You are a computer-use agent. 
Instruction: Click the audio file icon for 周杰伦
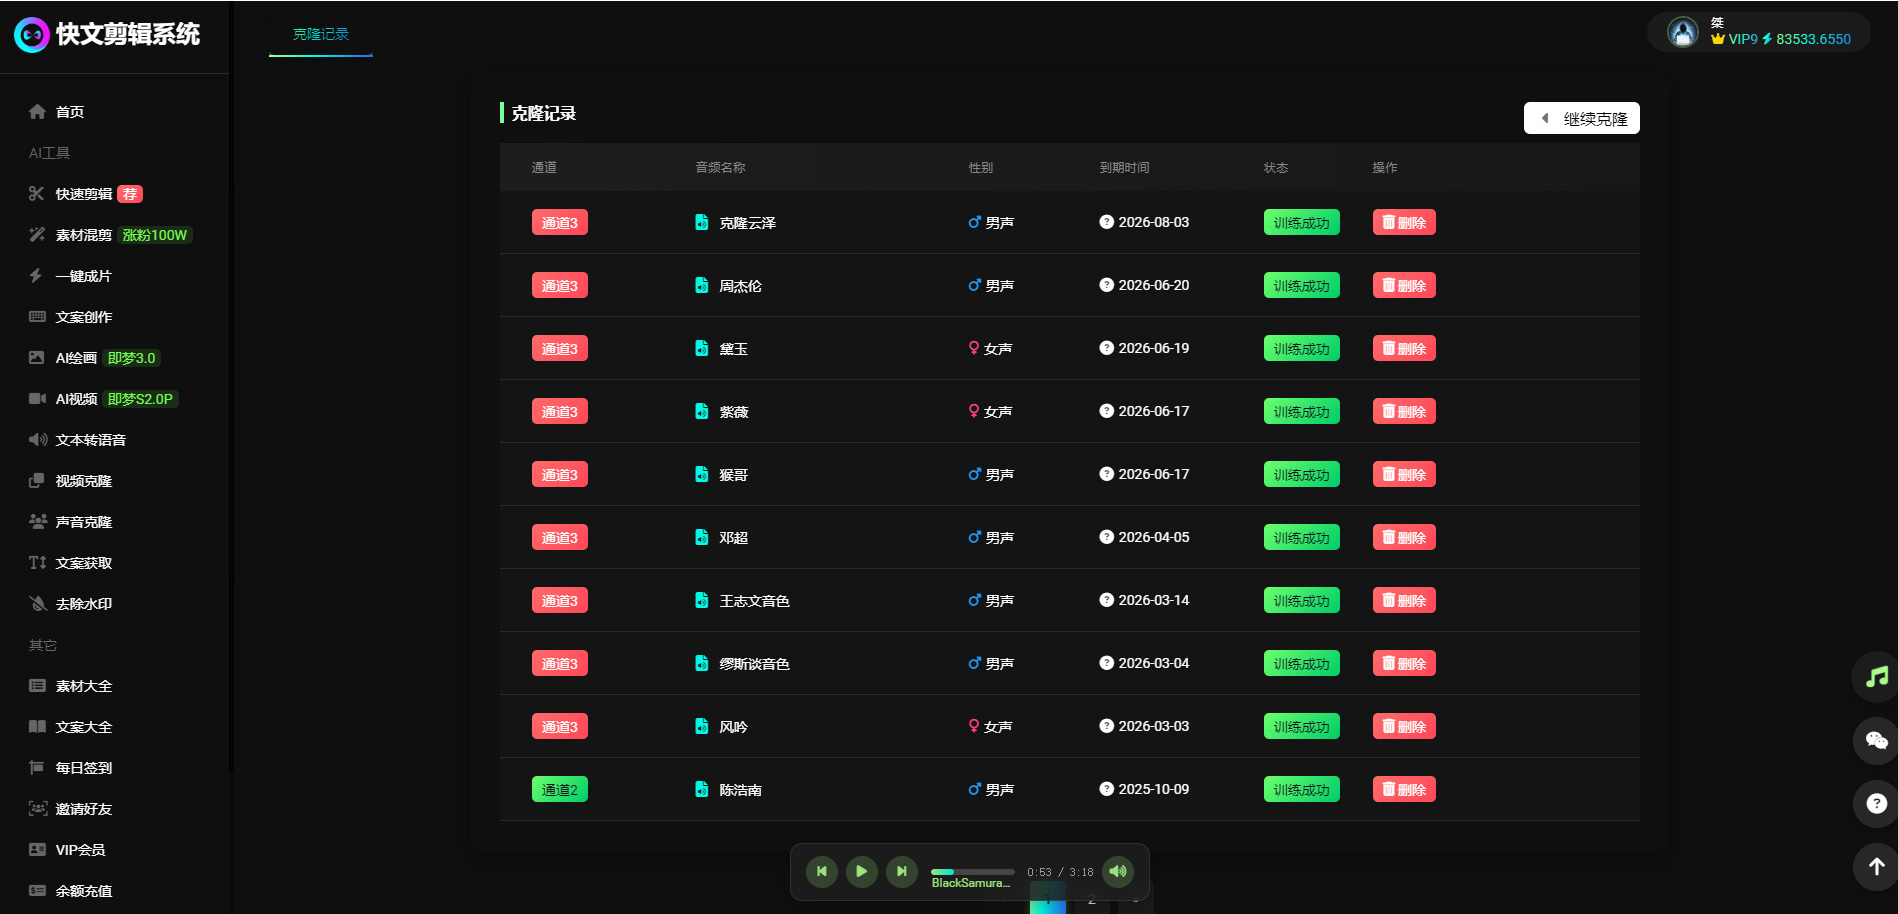pyautogui.click(x=702, y=285)
